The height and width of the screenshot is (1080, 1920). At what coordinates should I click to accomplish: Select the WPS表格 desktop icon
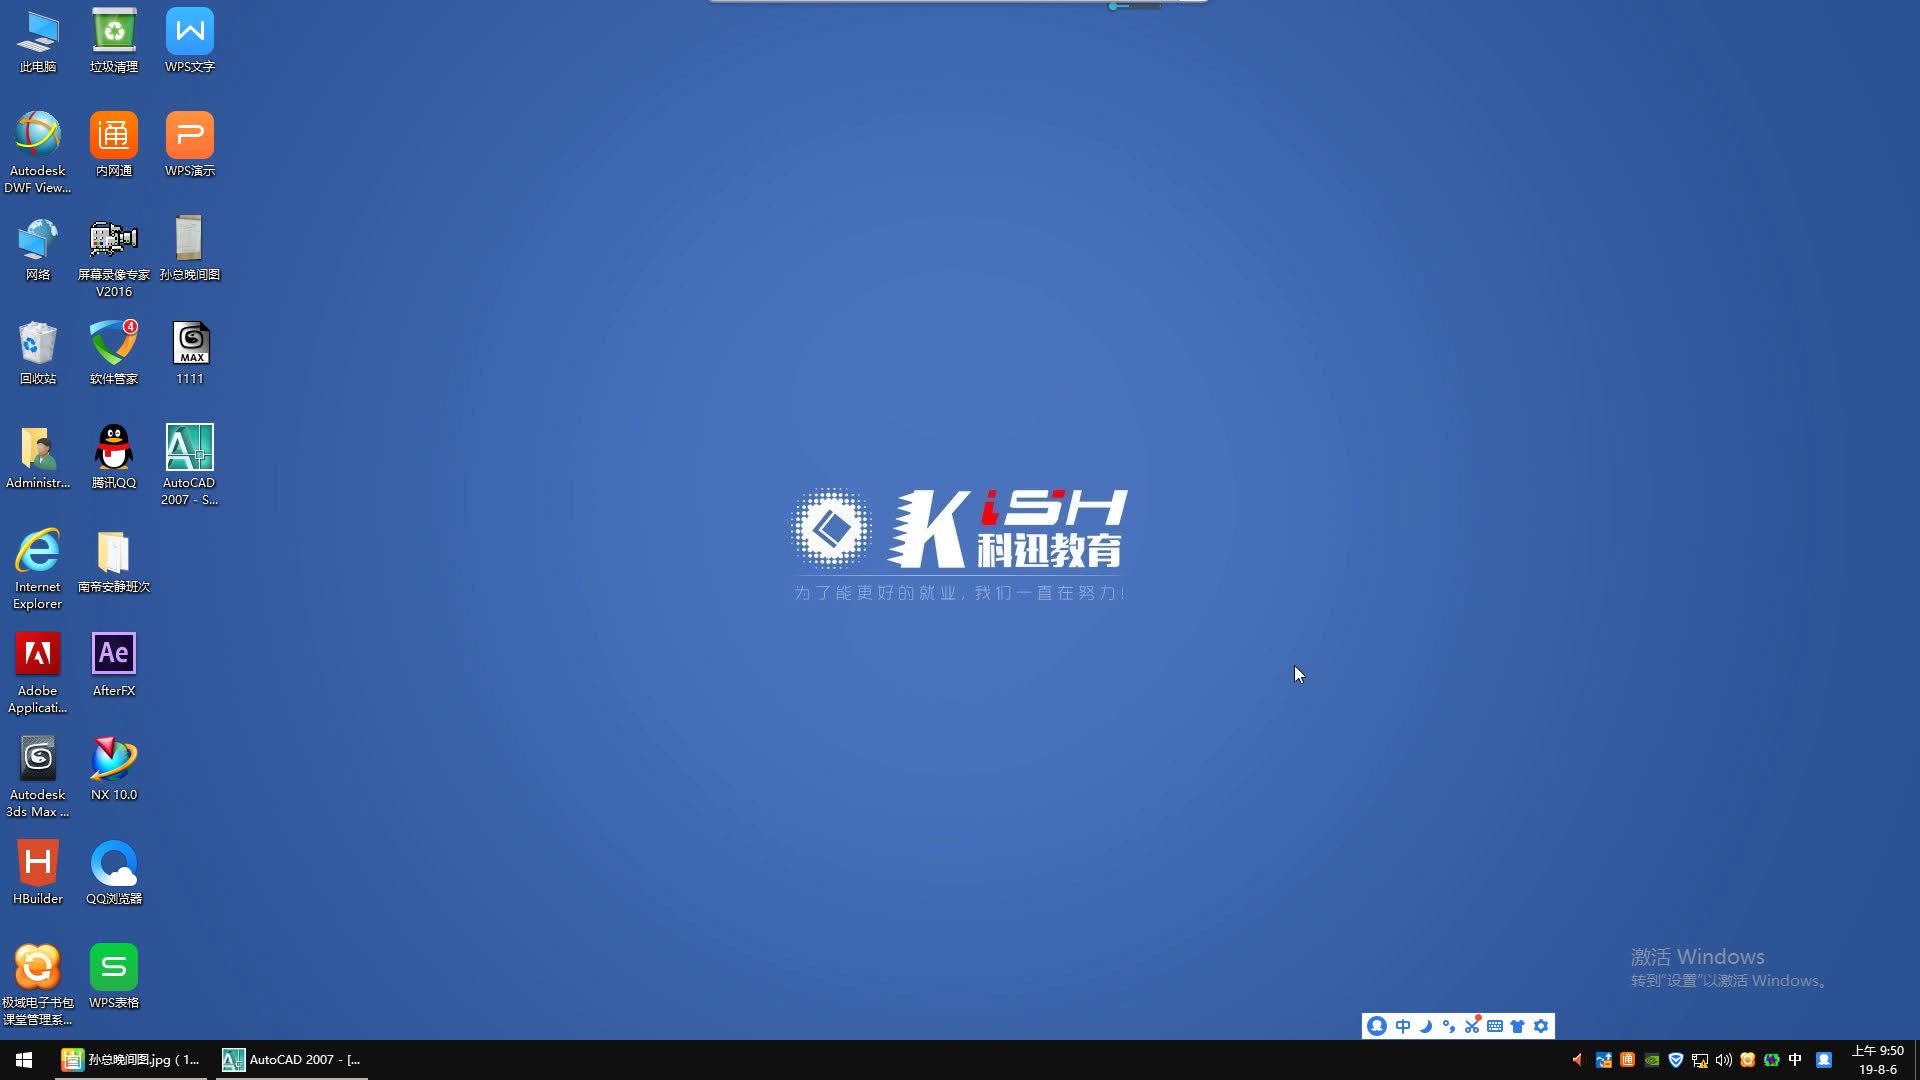(x=114, y=977)
